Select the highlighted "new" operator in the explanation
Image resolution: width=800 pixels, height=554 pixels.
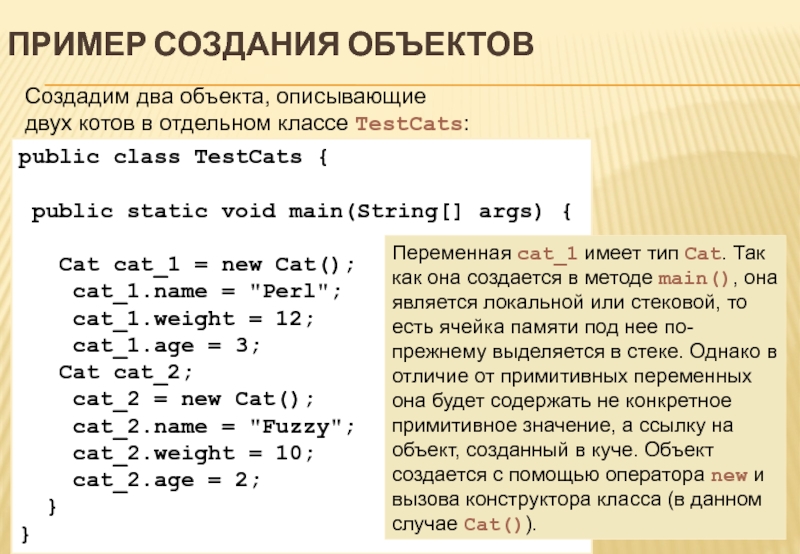[x=725, y=474]
